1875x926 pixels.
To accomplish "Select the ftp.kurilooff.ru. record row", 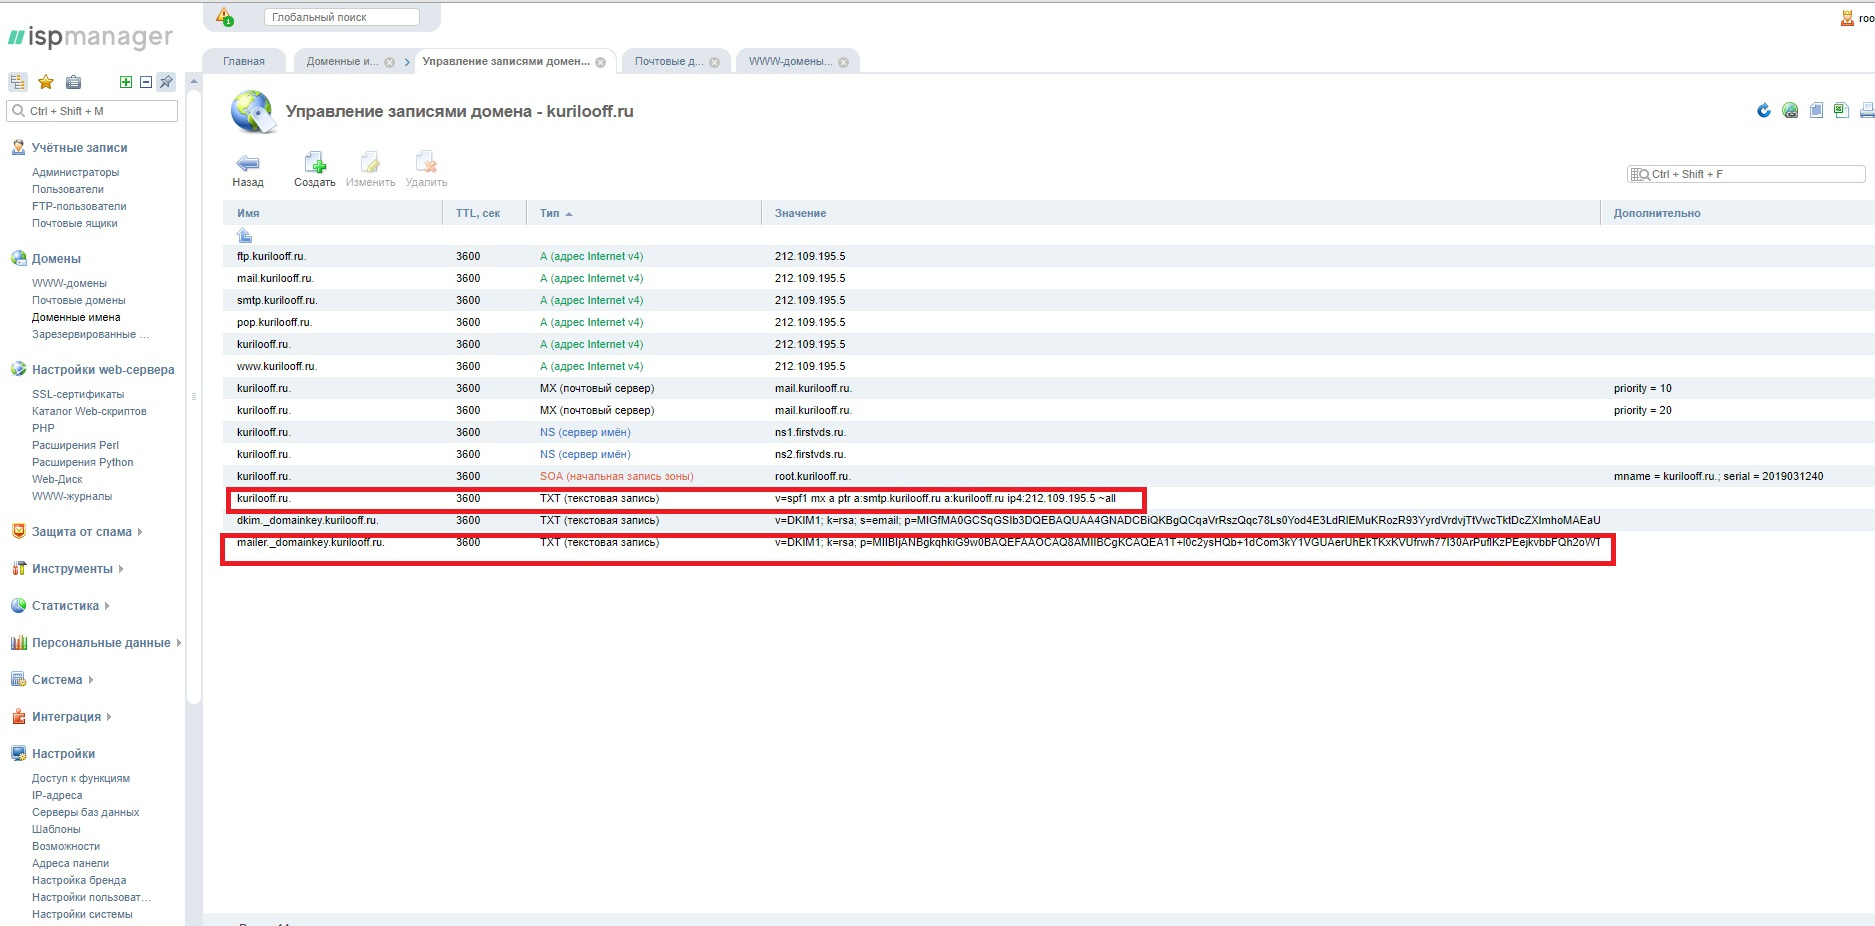I will click(x=1048, y=256).
